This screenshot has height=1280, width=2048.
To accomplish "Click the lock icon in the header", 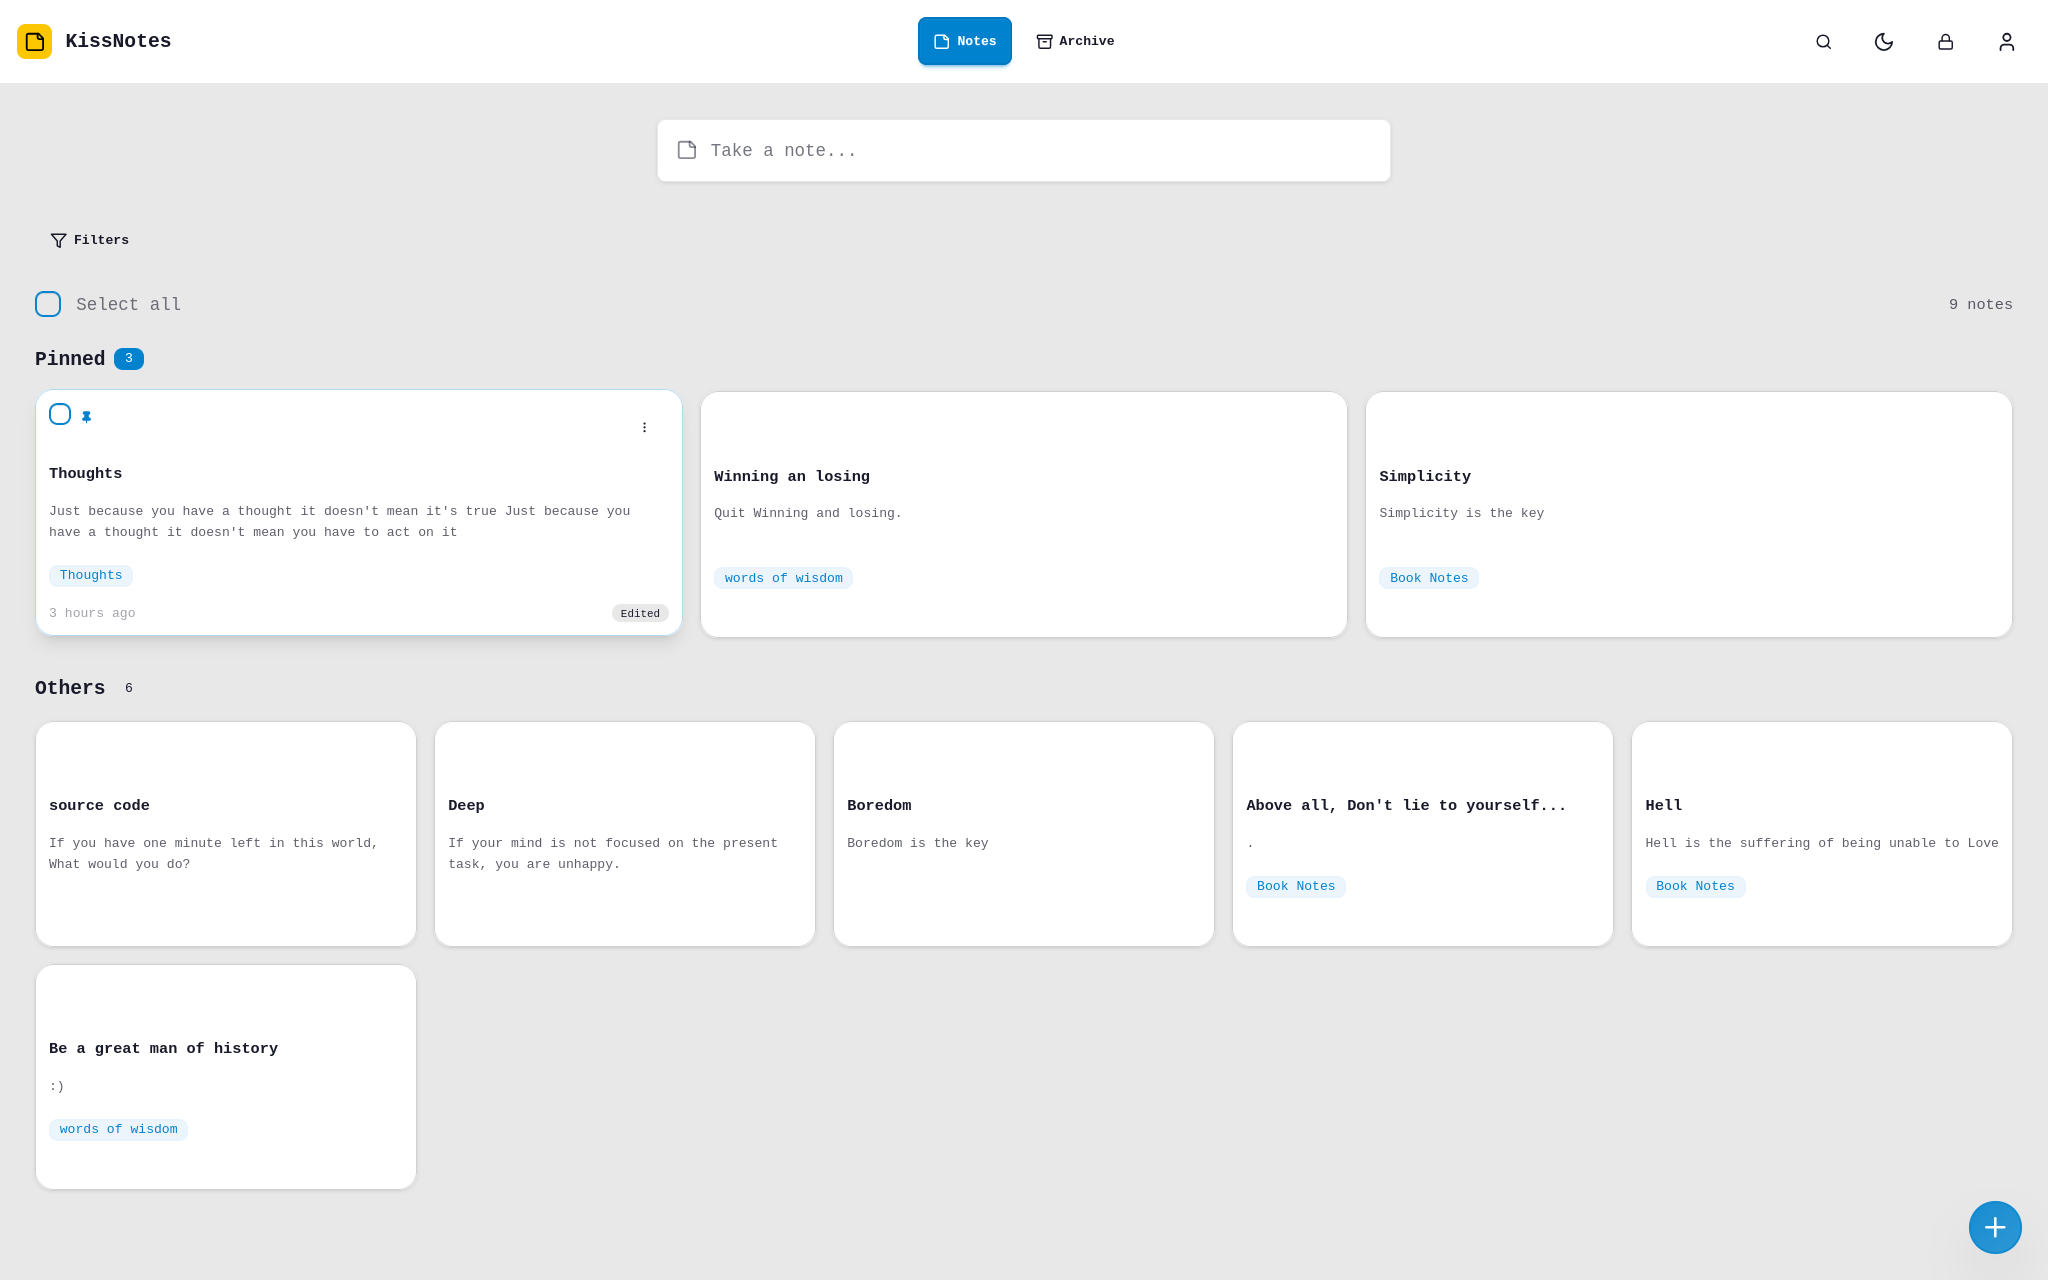I will (1945, 41).
